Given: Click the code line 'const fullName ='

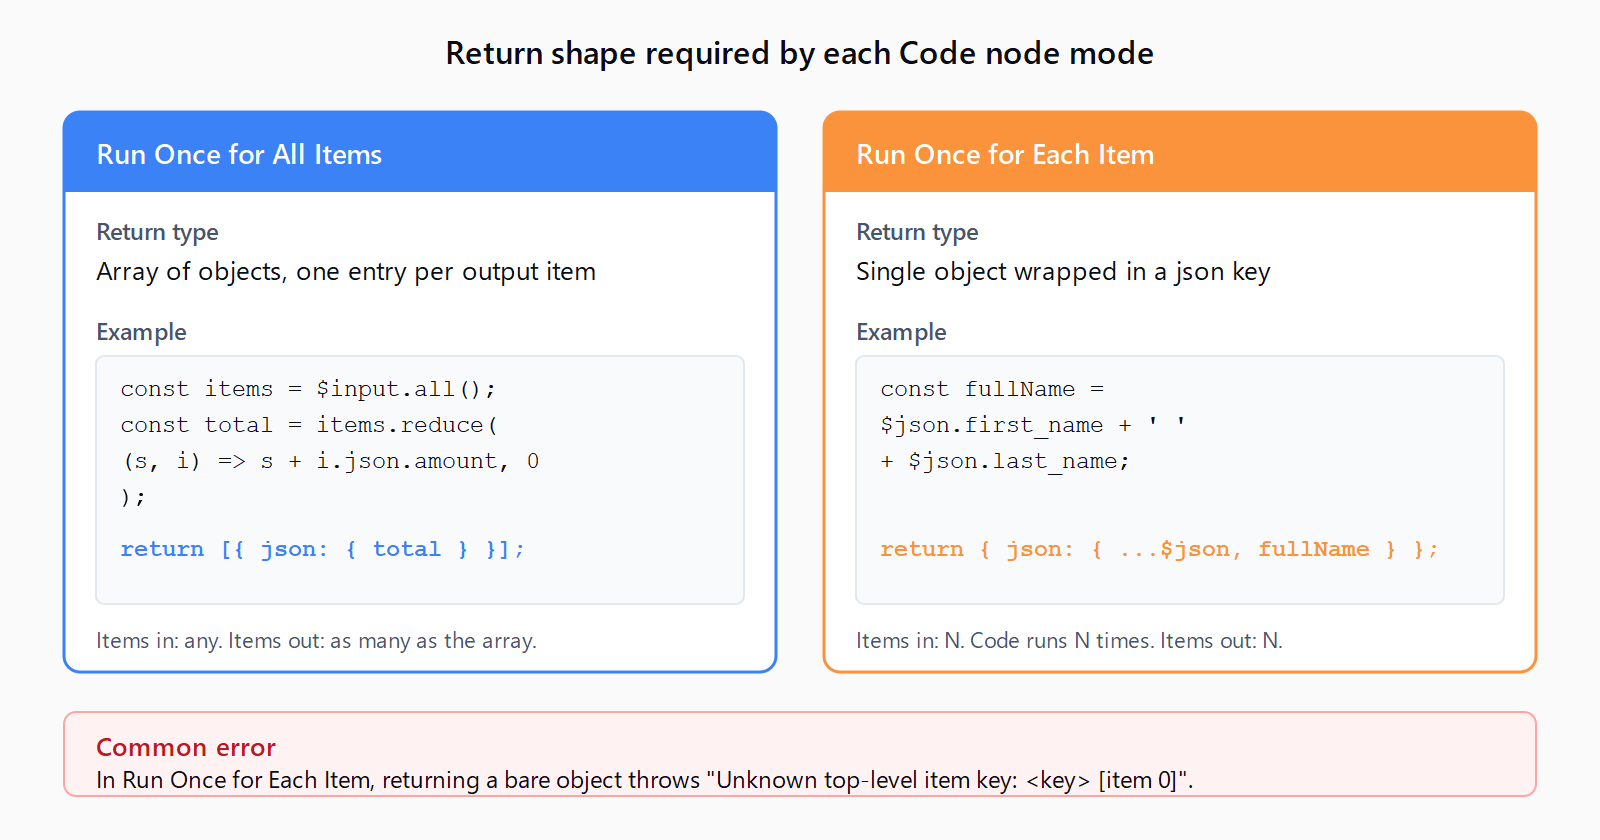Looking at the screenshot, I should [992, 389].
